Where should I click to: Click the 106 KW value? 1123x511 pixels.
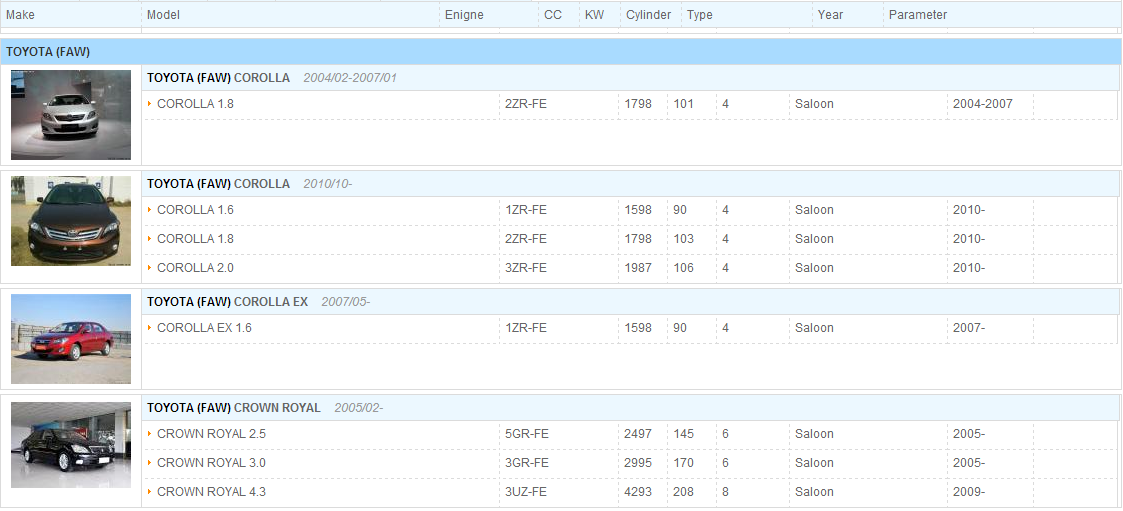pyautogui.click(x=683, y=268)
